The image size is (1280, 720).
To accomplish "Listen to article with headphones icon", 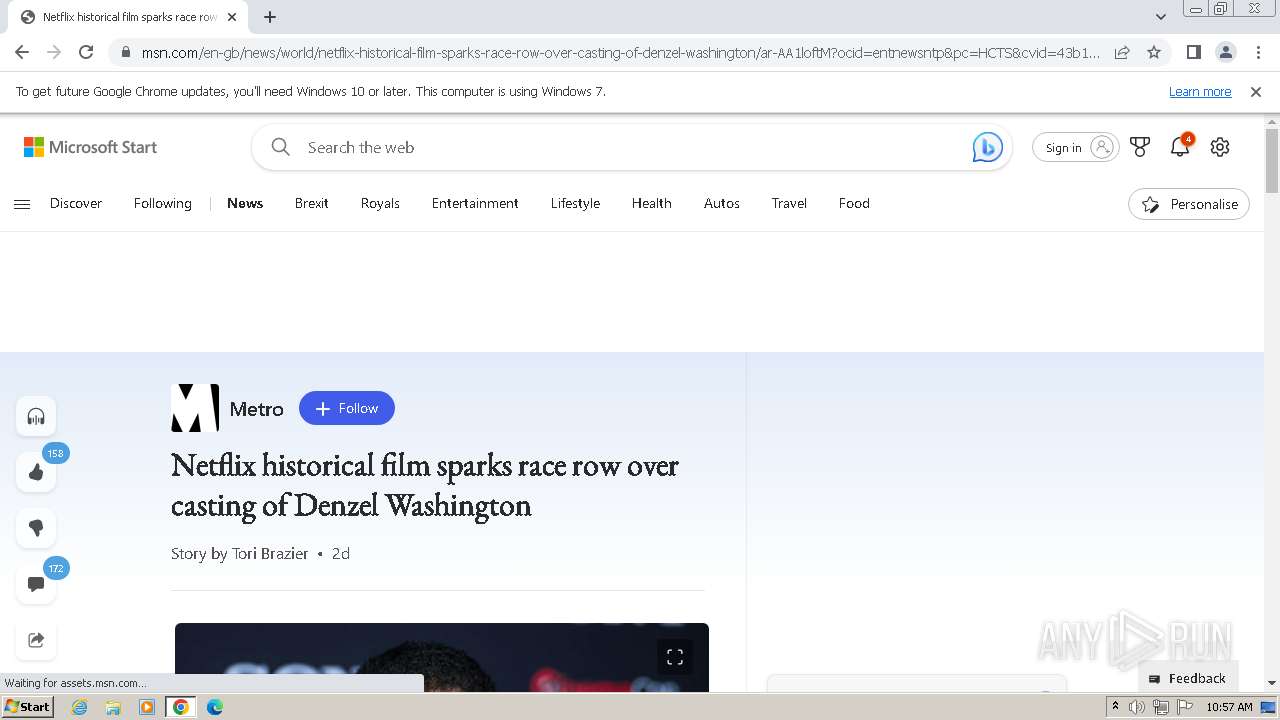I will coord(36,416).
